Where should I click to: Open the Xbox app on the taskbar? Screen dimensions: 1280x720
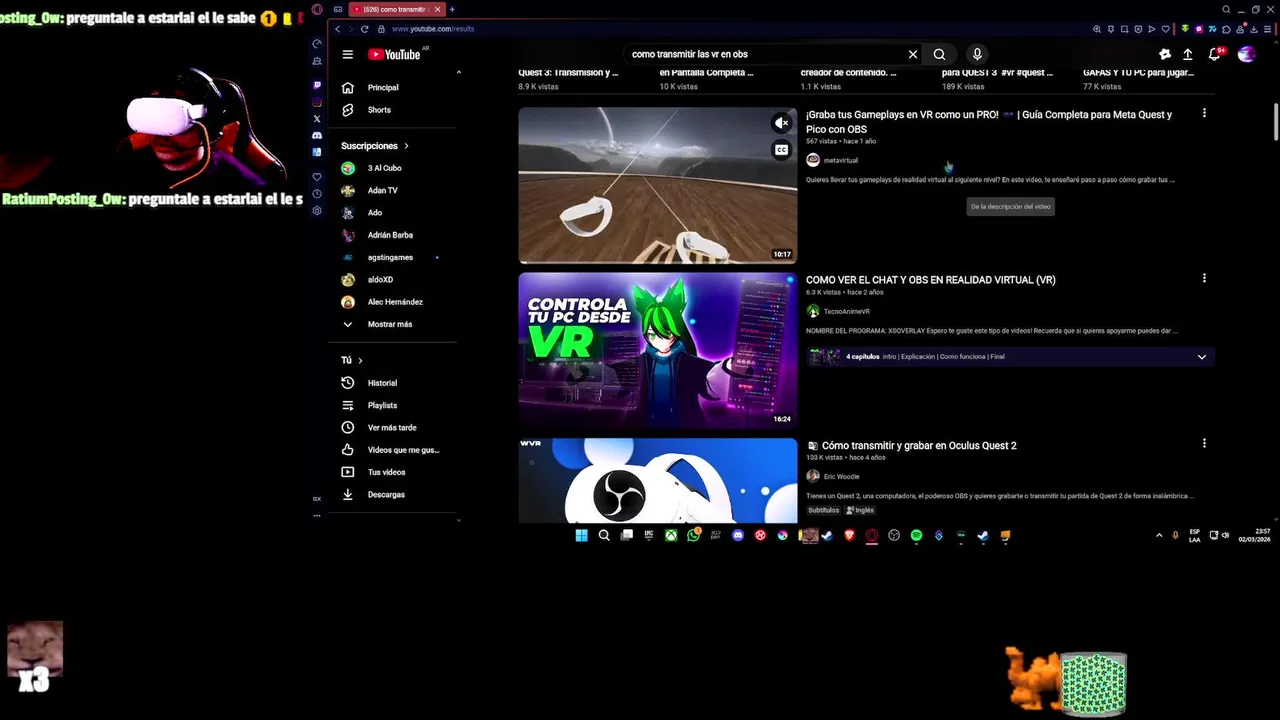click(x=671, y=536)
